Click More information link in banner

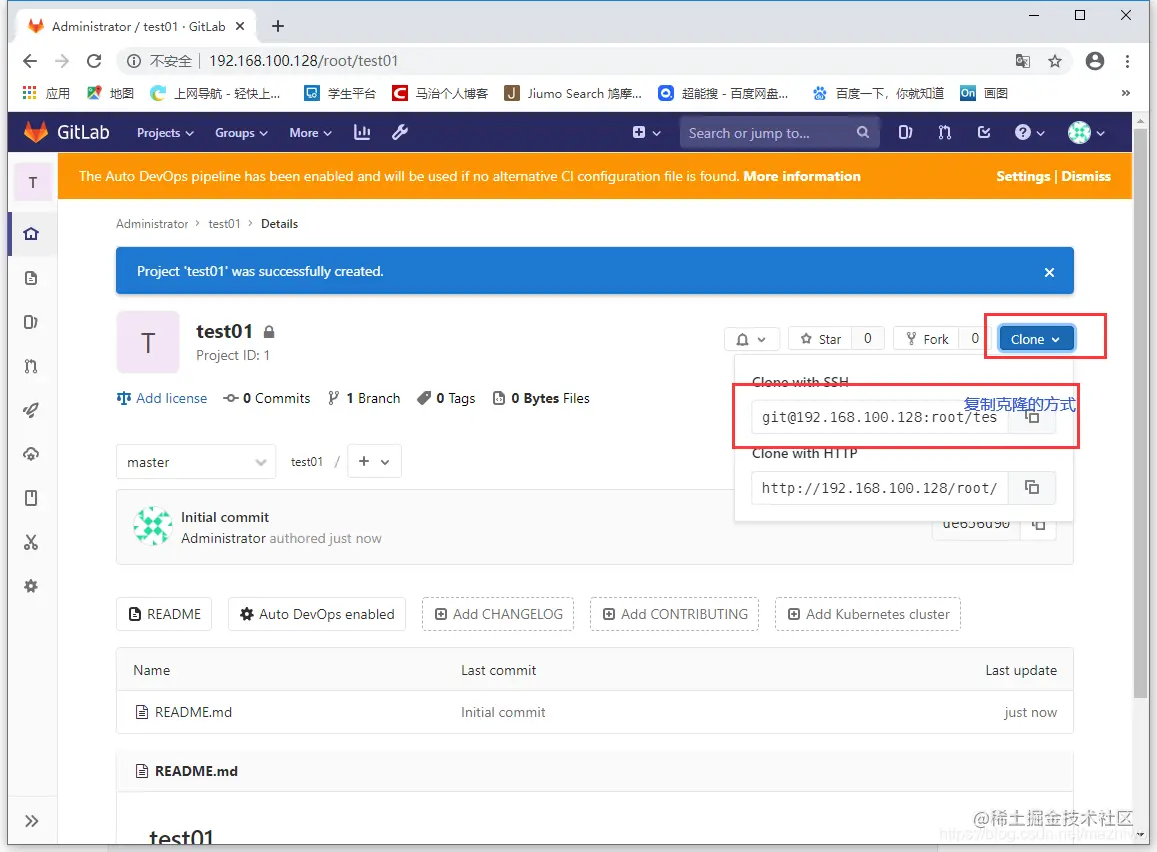coord(802,176)
